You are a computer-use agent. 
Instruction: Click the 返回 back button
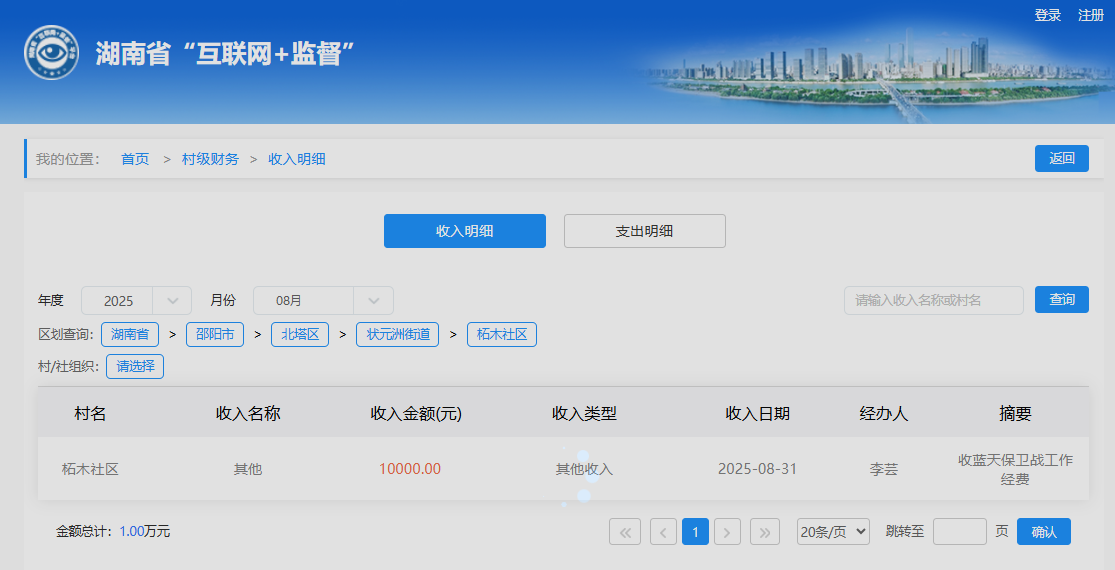pyautogui.click(x=1061, y=158)
